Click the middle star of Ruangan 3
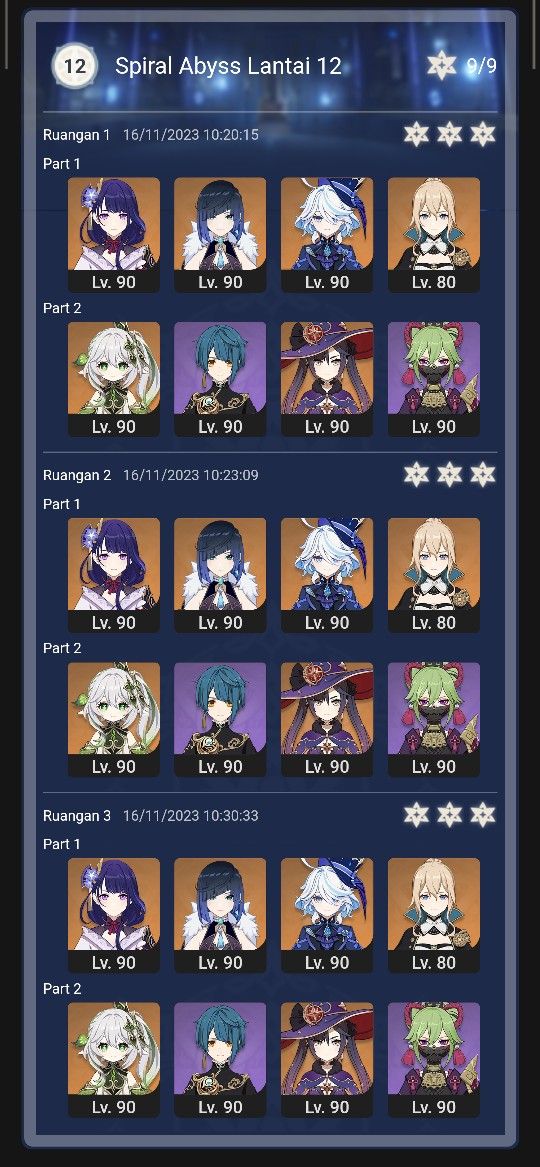 [x=449, y=814]
